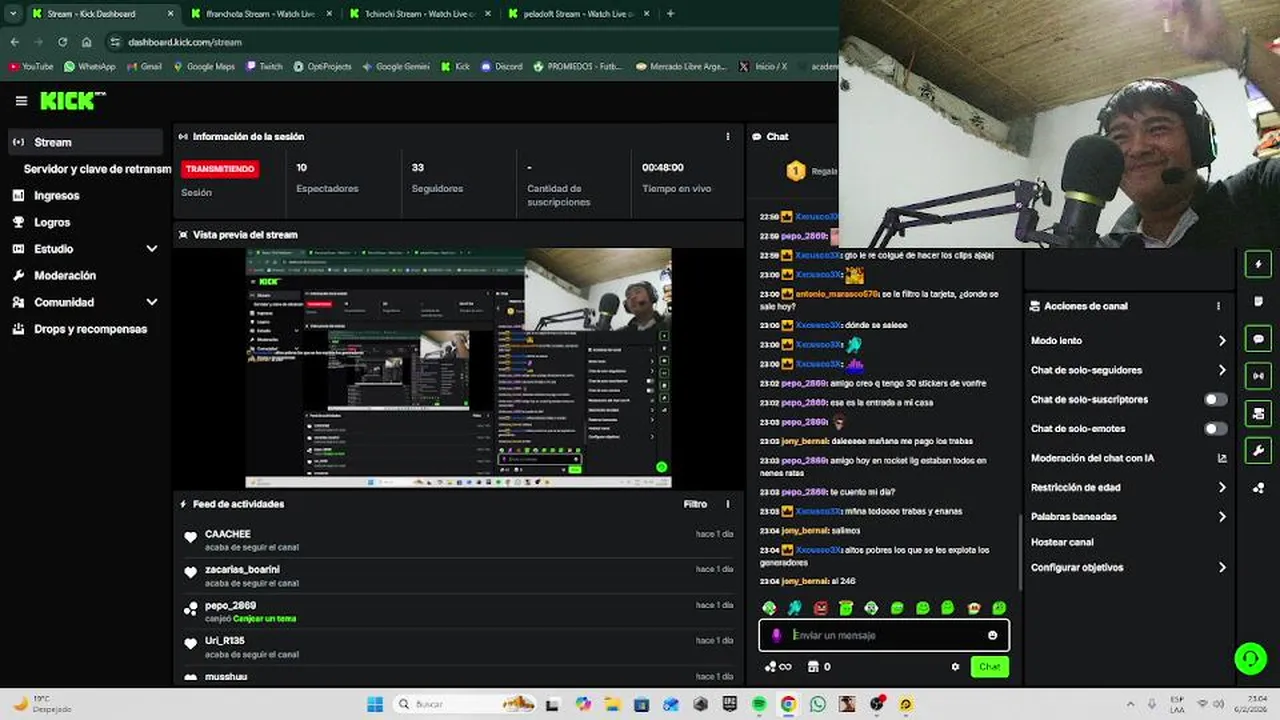Click the broadcast signal sidebar widget icon
The height and width of the screenshot is (720, 1280).
[1258, 376]
